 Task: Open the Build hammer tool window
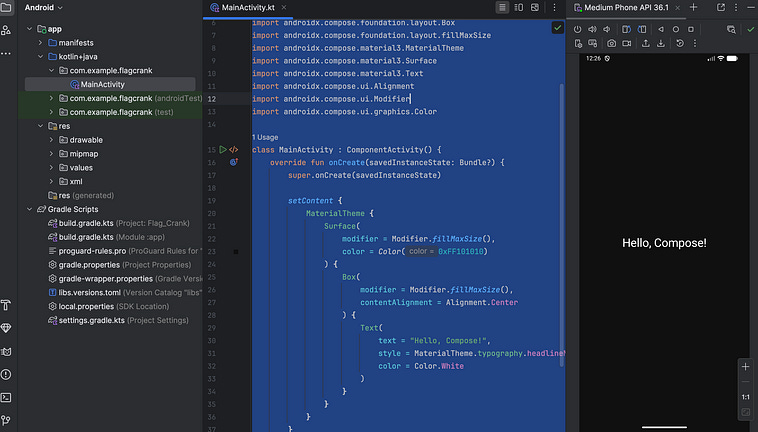pyautogui.click(x=6, y=305)
